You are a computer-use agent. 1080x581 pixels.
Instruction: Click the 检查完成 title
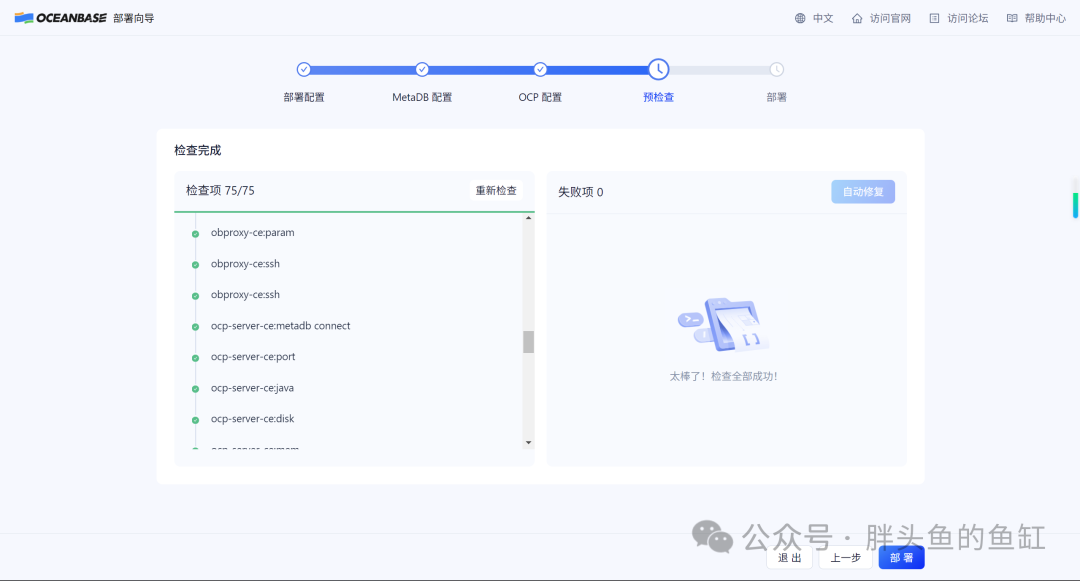(198, 150)
